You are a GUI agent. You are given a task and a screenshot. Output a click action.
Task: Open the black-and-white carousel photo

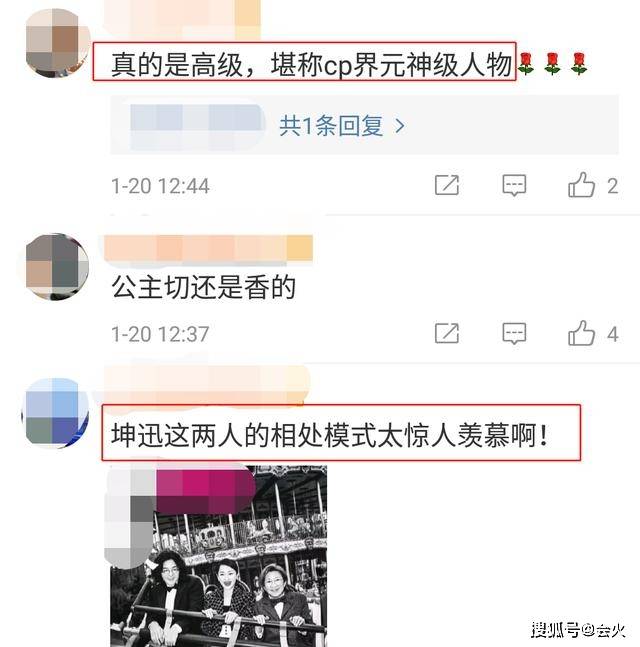tap(218, 556)
